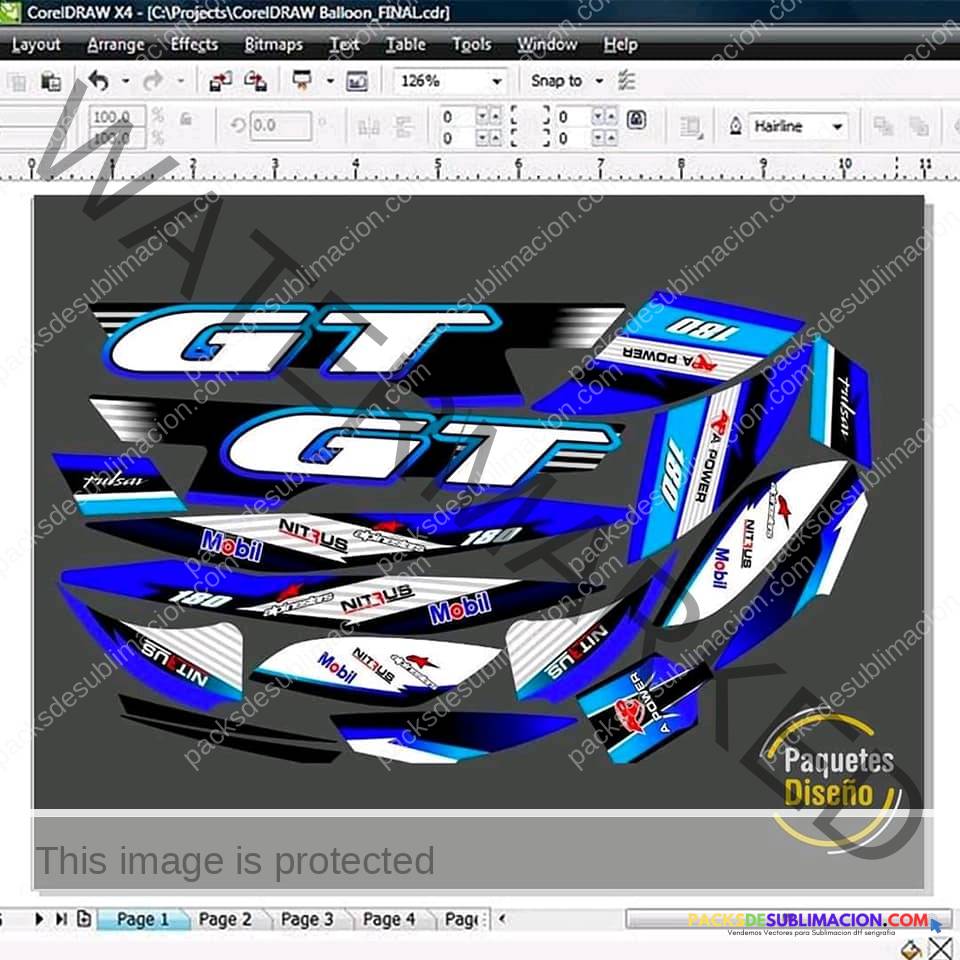Image resolution: width=960 pixels, height=960 pixels.
Task: Open the Bitmaps menu
Action: [274, 45]
